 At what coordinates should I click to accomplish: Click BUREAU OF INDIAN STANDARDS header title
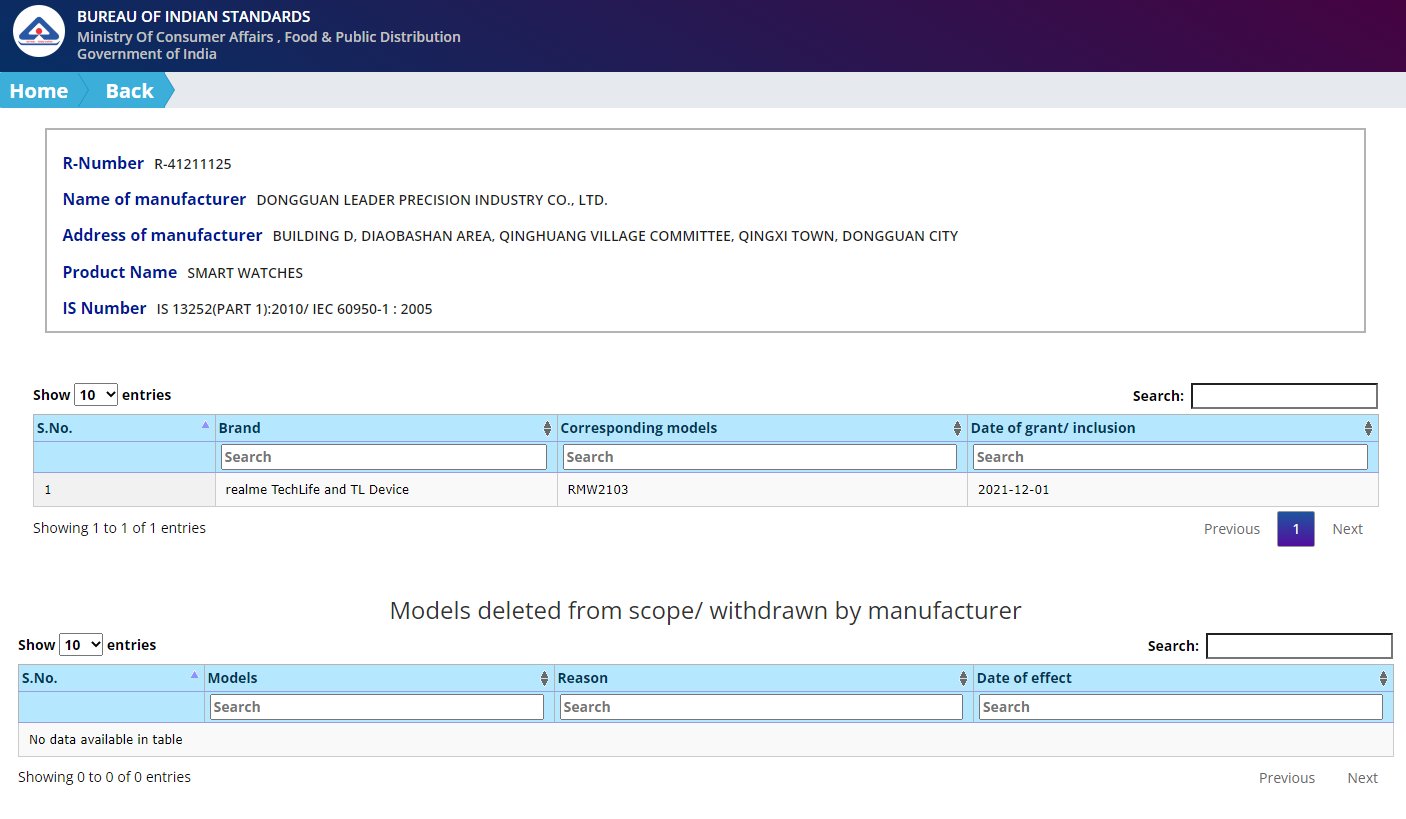tap(193, 17)
